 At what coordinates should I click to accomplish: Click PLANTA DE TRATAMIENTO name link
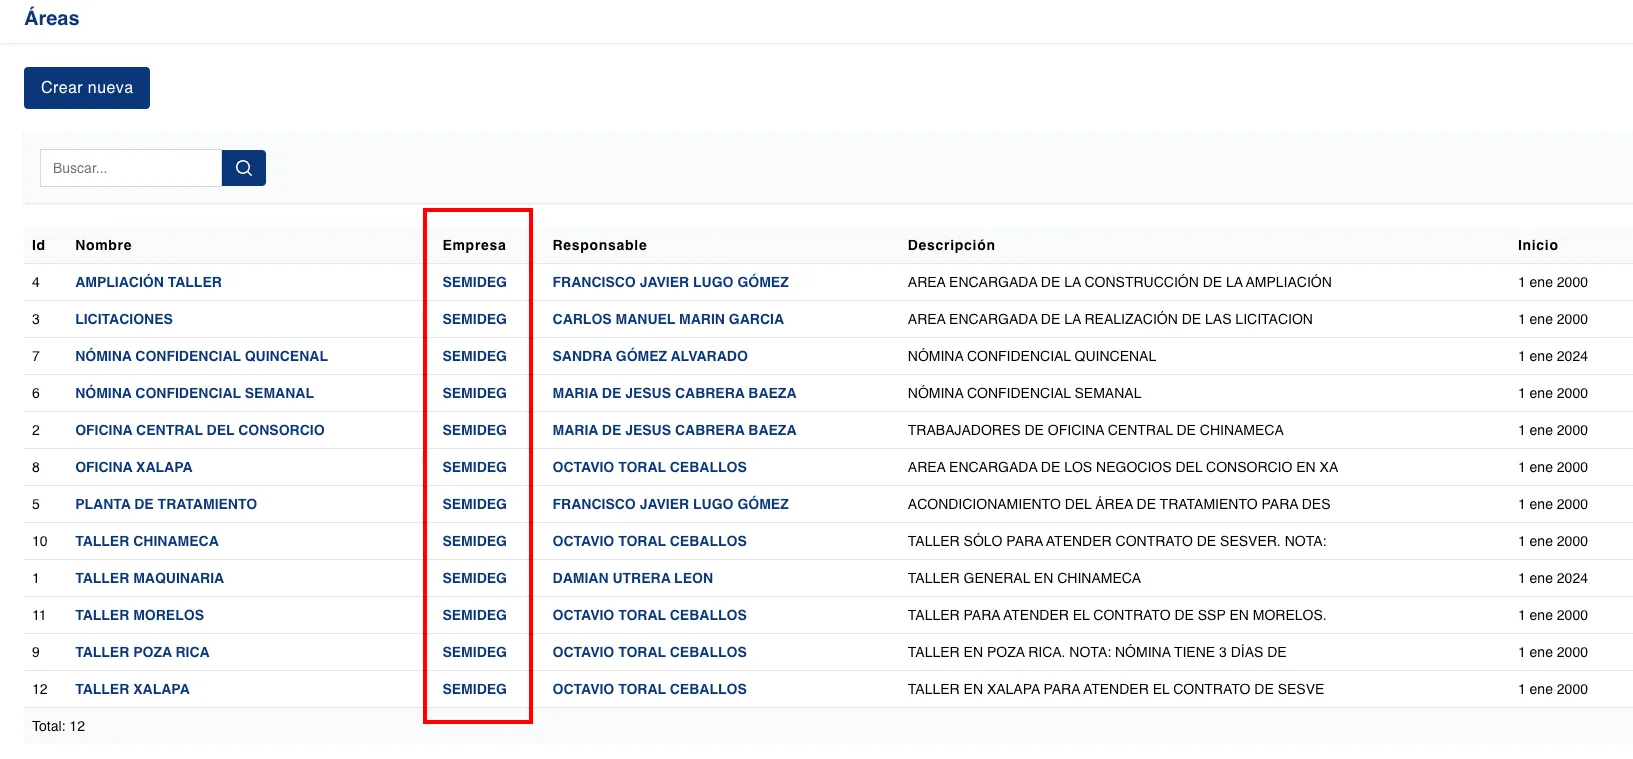coord(166,504)
